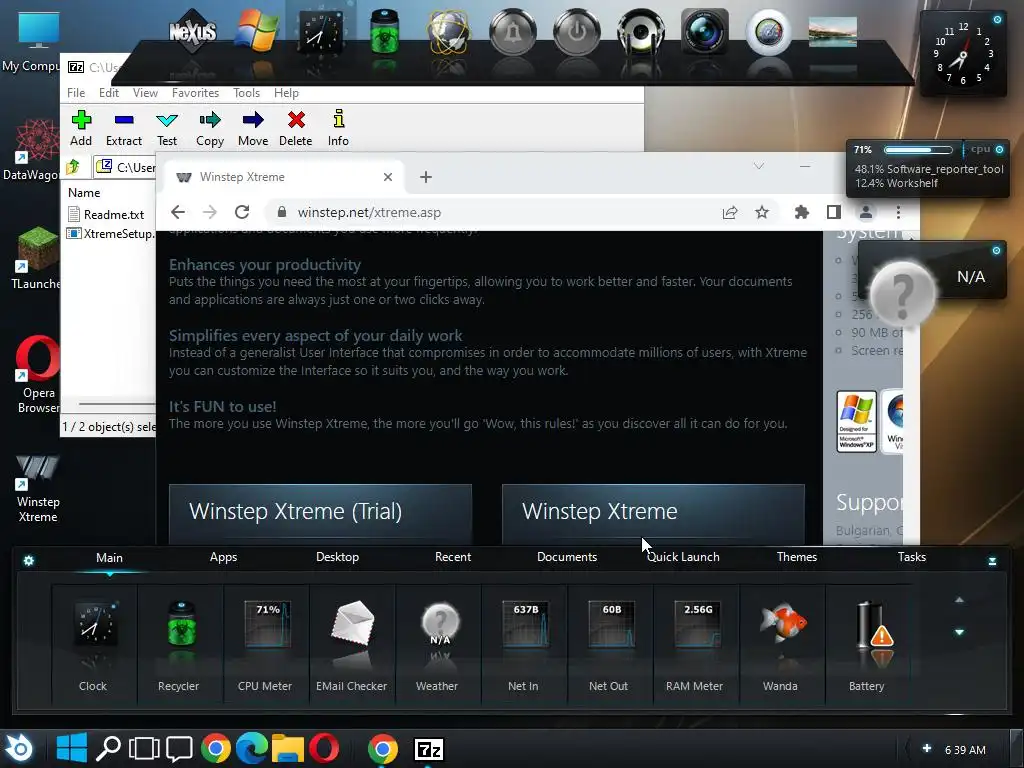Open the CPU Meter module

click(x=265, y=645)
